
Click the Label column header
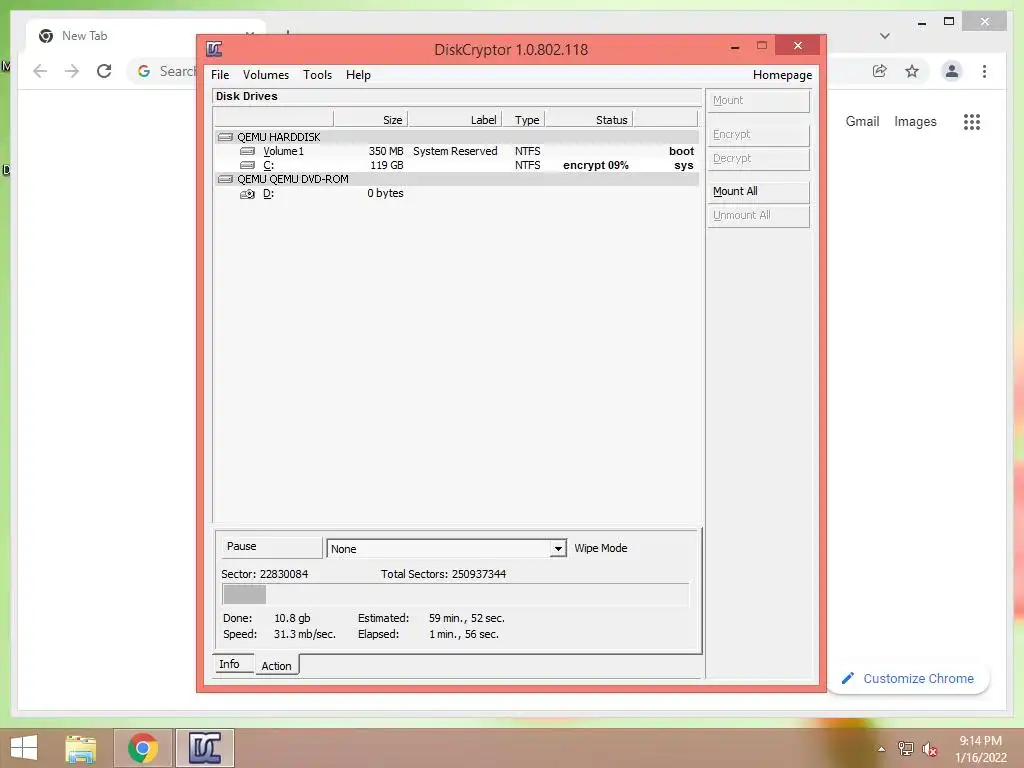[x=455, y=120]
